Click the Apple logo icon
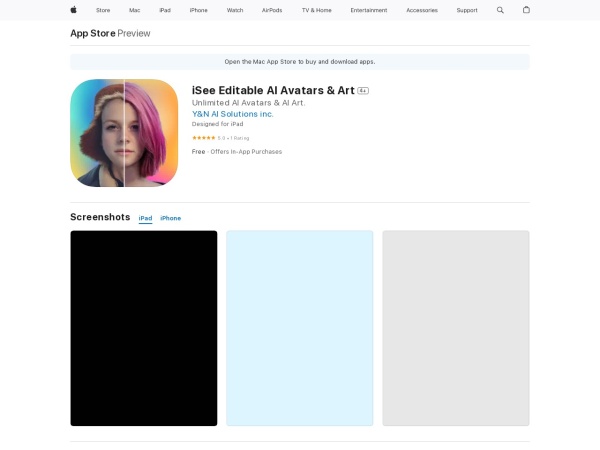Viewport: 600px width, 450px height. (73, 10)
